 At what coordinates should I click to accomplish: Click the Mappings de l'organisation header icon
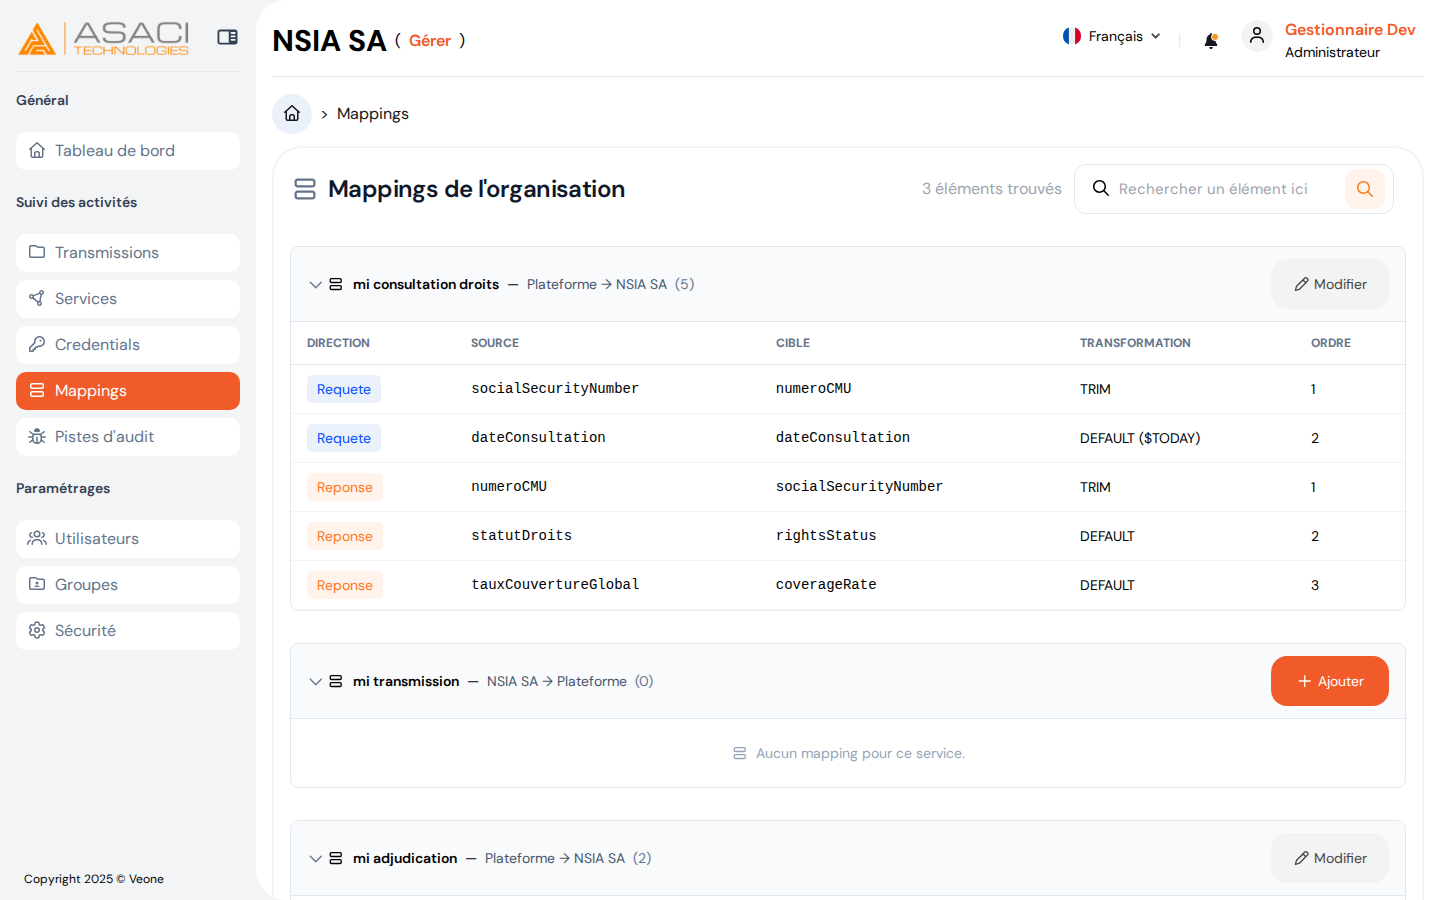pyautogui.click(x=305, y=189)
